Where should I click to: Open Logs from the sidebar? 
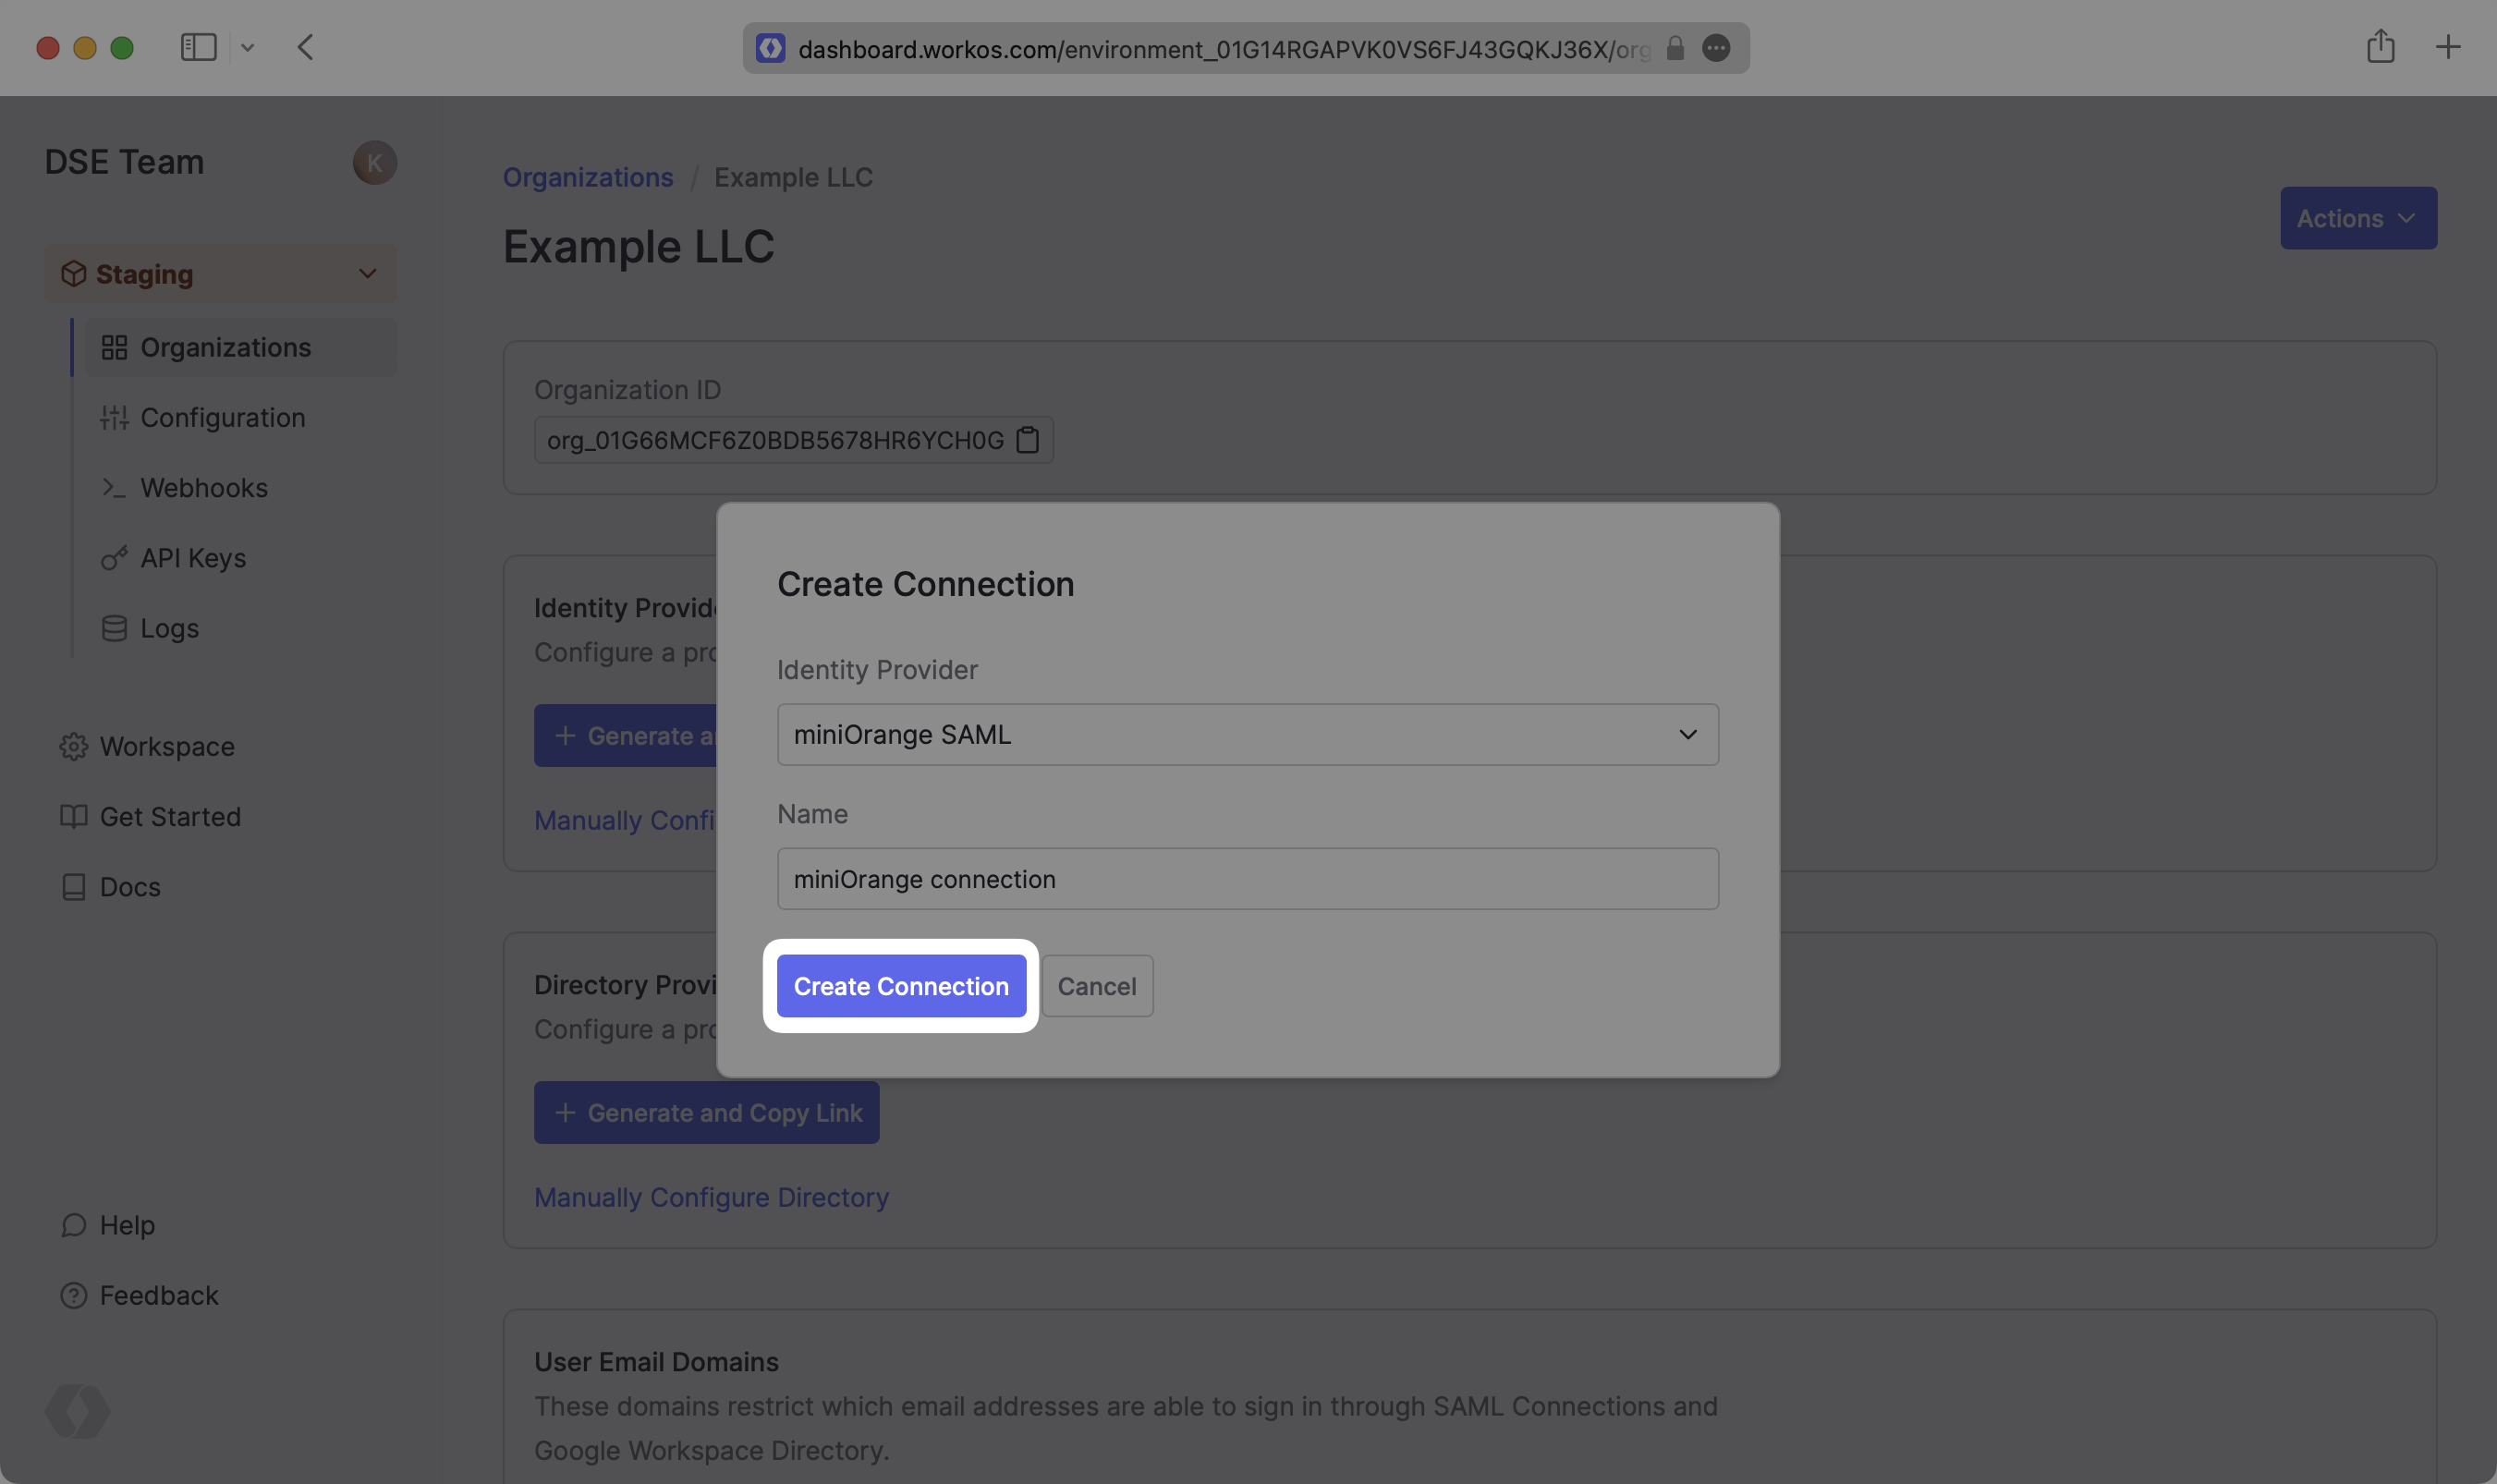tap(169, 628)
